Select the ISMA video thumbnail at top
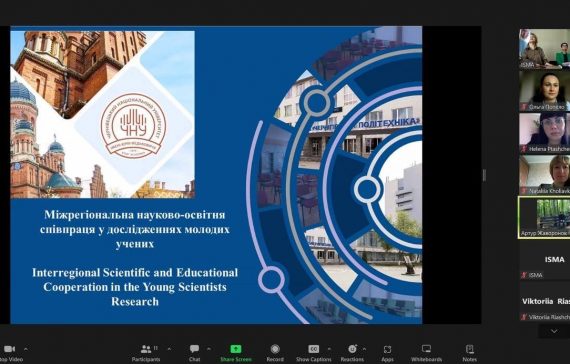Screen dimensions: 570x364 click(544, 49)
